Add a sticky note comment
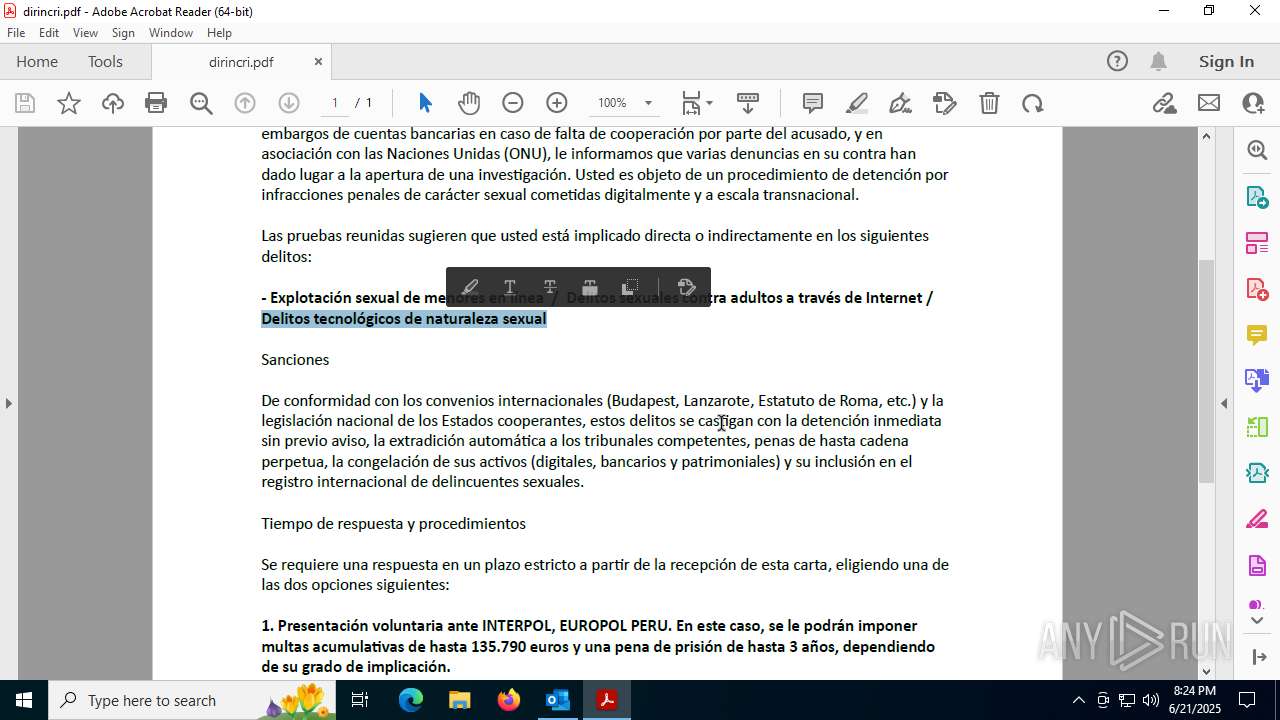The width and height of the screenshot is (1280, 720). coord(813,103)
